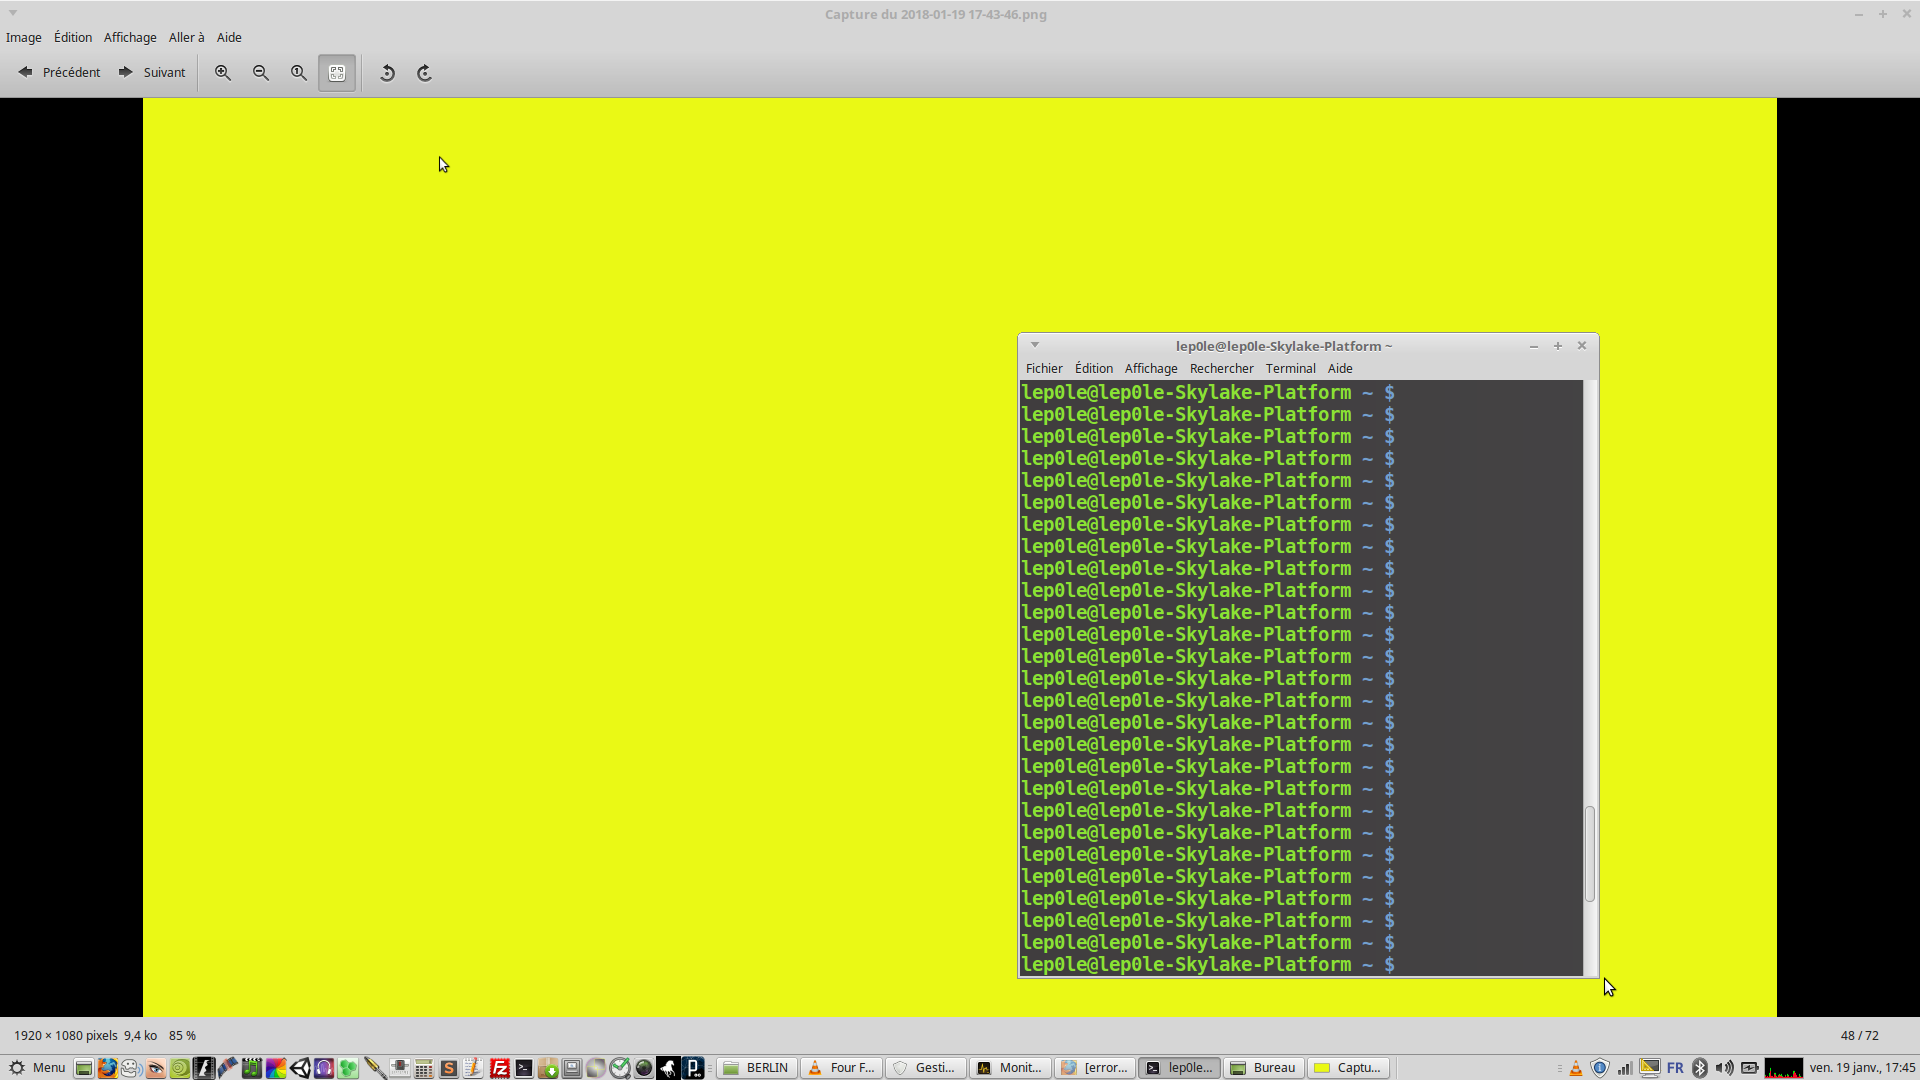Viewport: 1920px width, 1080px height.
Task: Rotate image clockwise
Action: [x=424, y=73]
